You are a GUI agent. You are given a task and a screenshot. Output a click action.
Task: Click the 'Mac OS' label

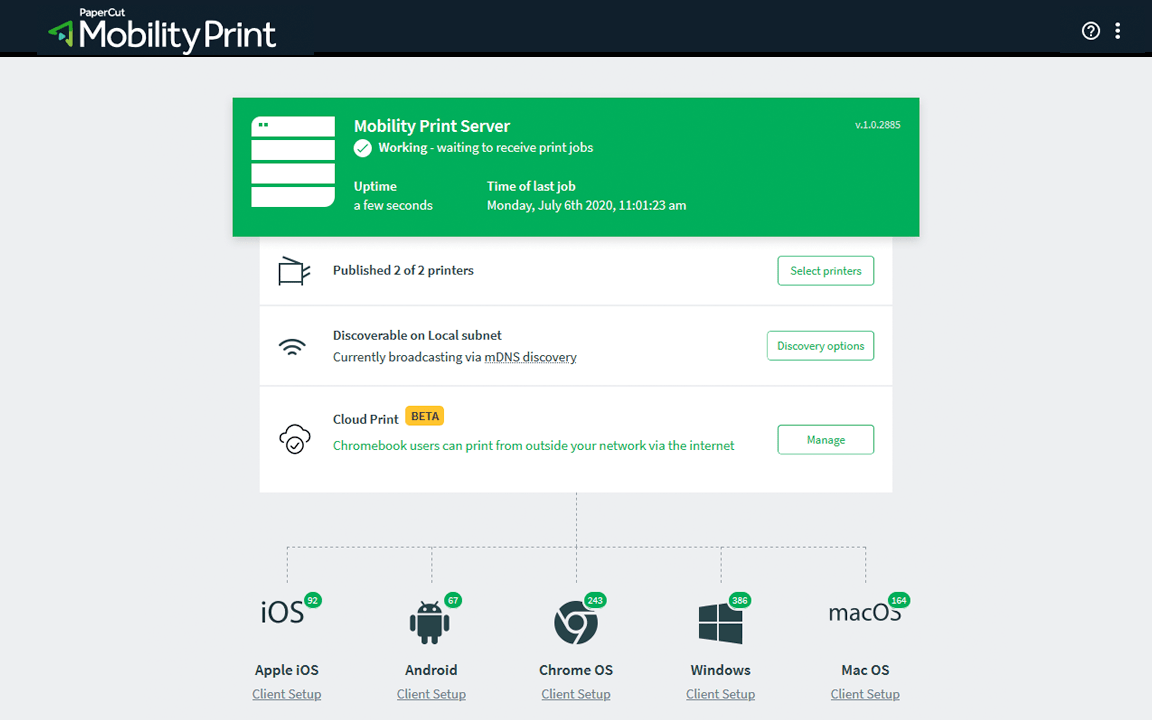pos(865,670)
